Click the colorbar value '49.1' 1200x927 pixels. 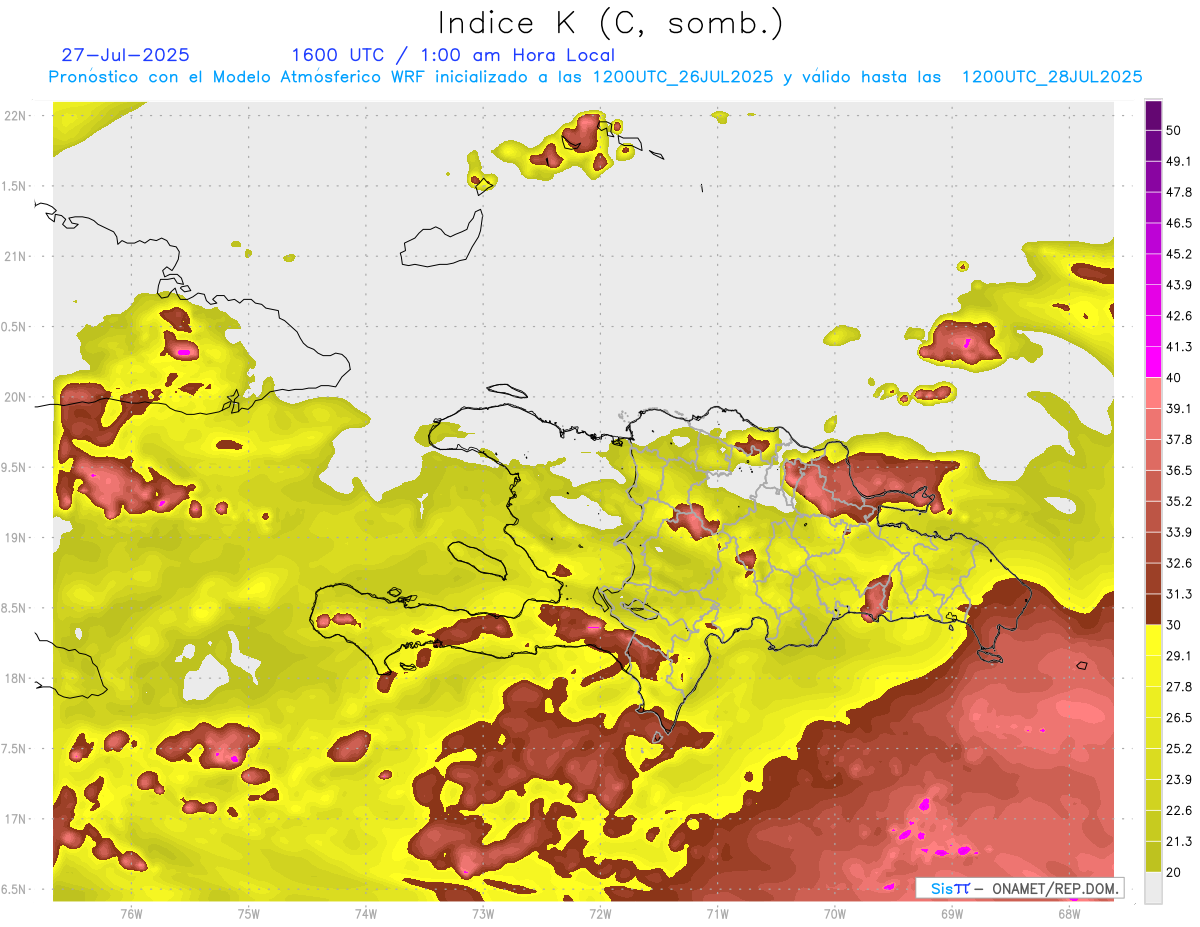1179,162
